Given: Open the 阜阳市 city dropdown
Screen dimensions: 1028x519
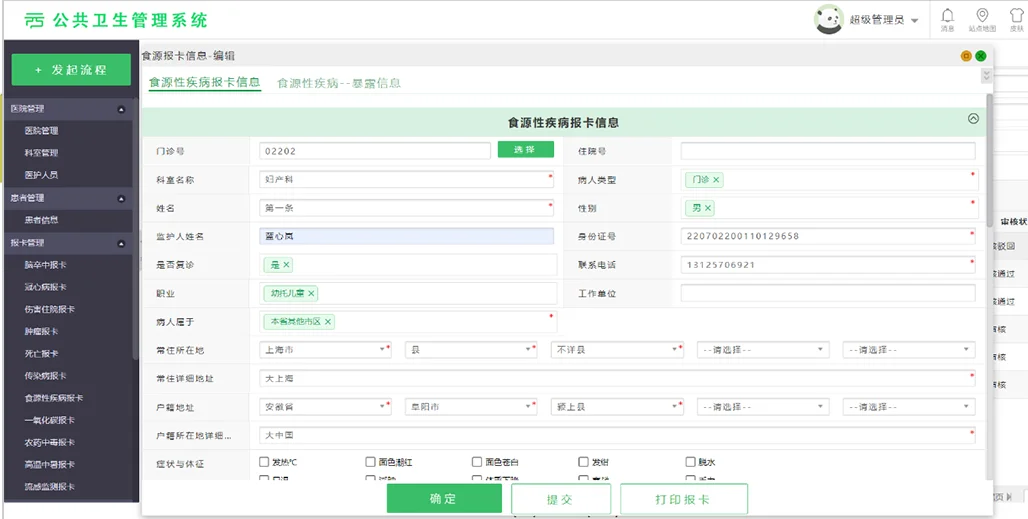Looking at the screenshot, I should (471, 407).
